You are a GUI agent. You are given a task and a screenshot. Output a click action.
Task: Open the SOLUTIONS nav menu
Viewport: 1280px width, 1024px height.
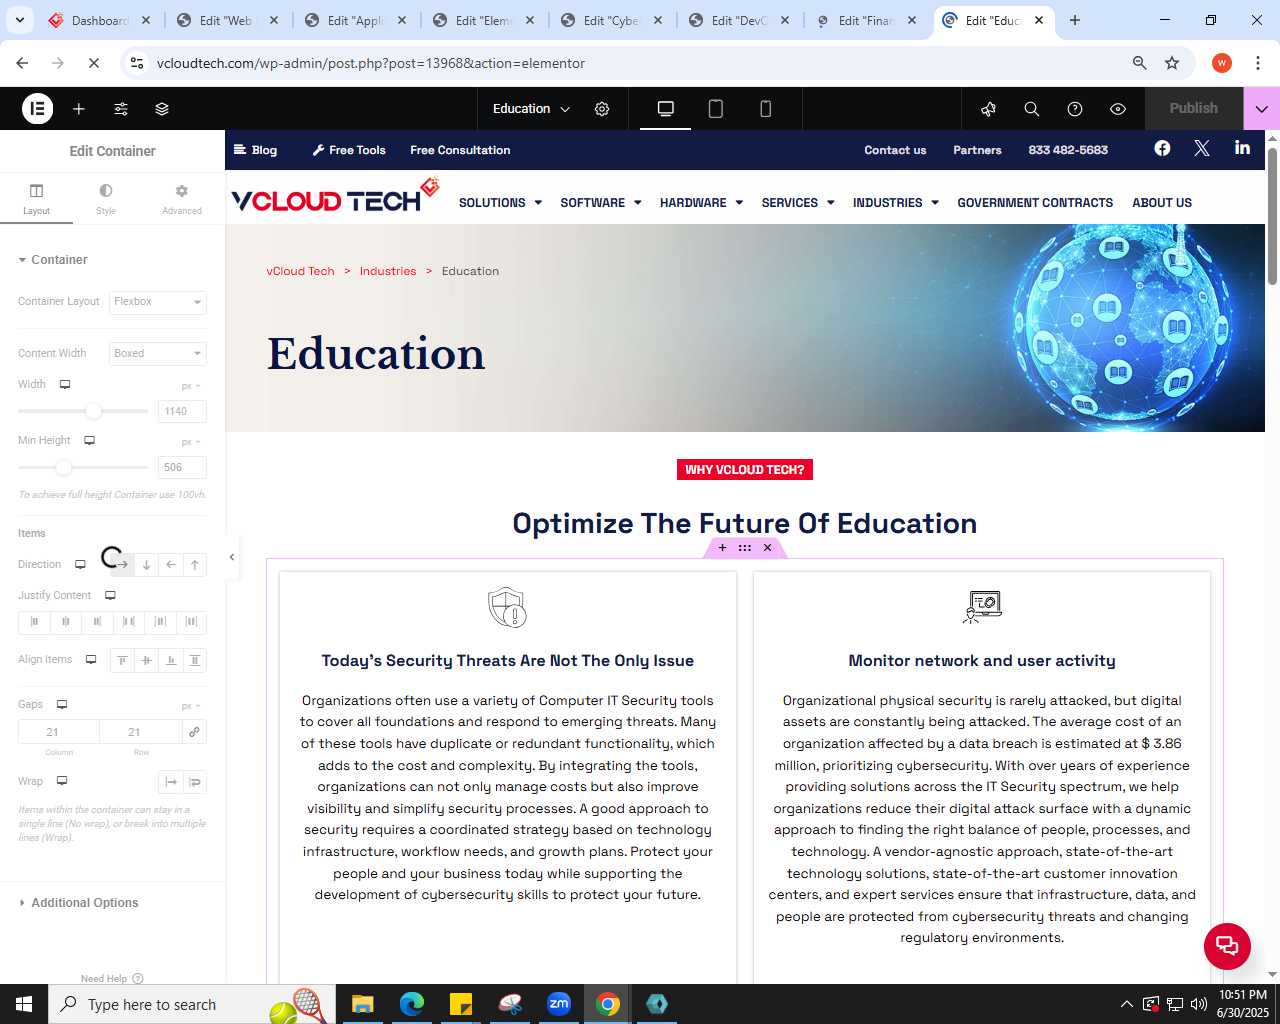pos(500,203)
